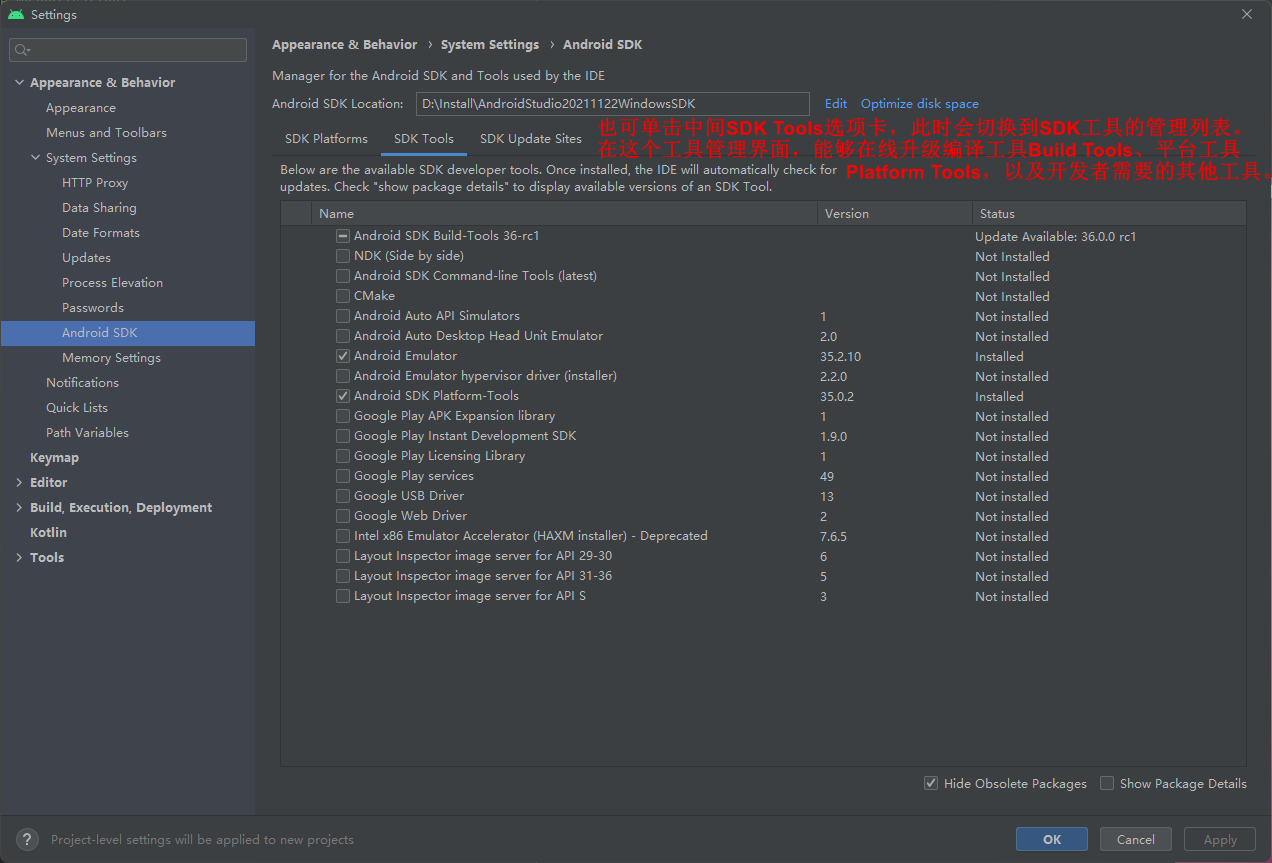
Task: Open Appearance settings page
Action: (x=81, y=108)
